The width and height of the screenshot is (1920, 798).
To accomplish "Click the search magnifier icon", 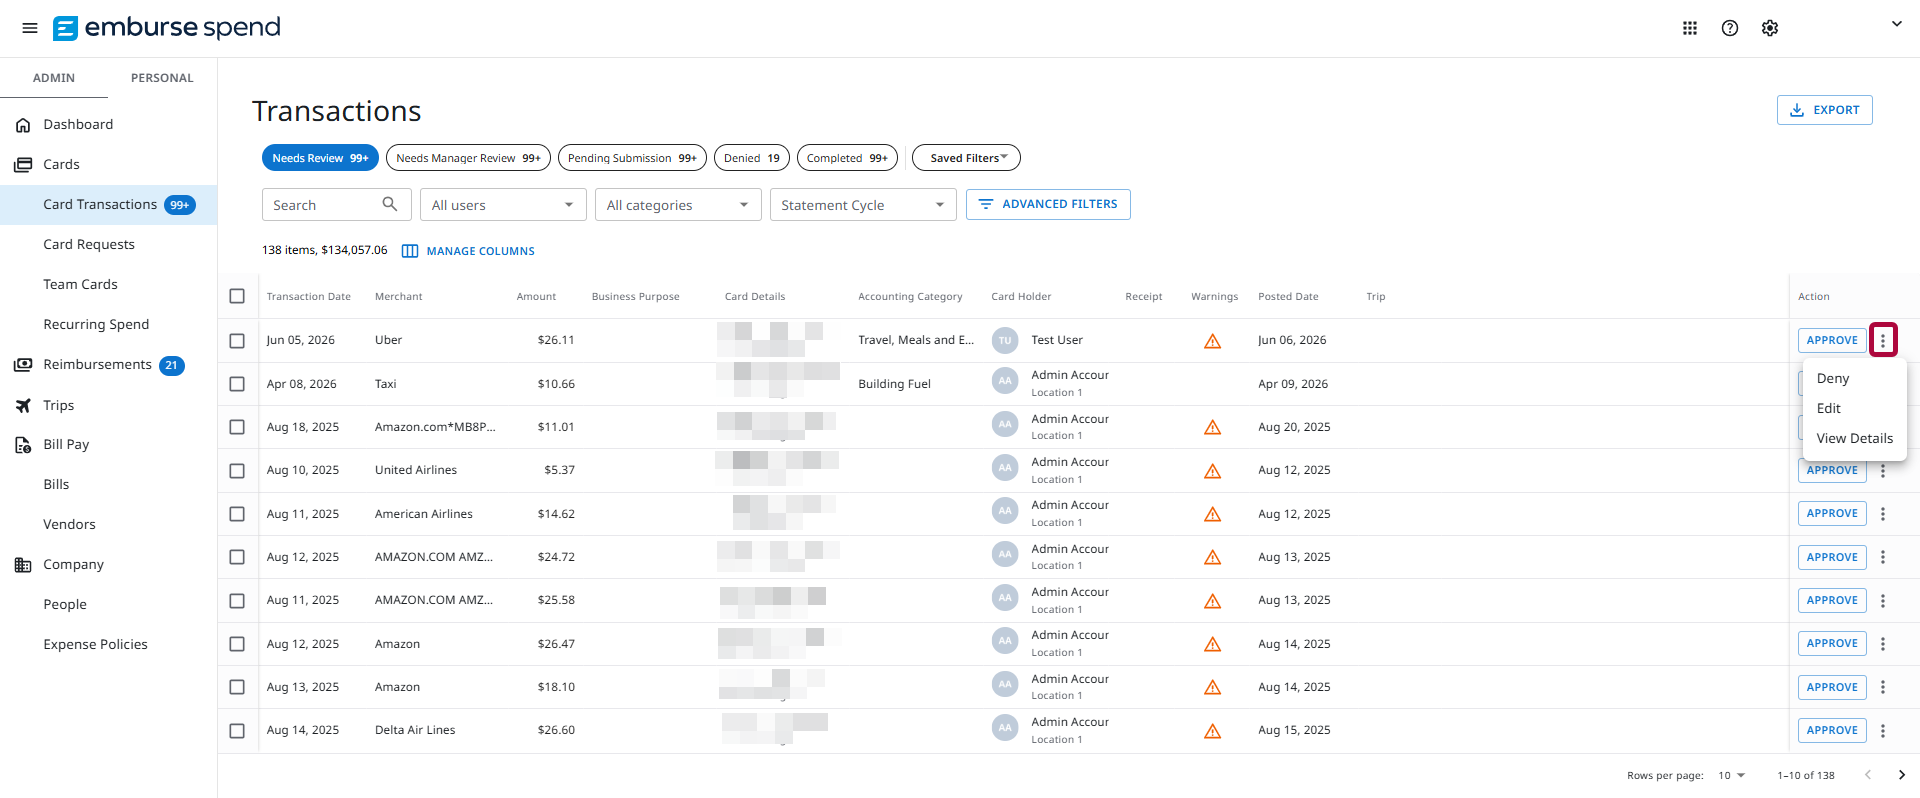I will coord(390,204).
